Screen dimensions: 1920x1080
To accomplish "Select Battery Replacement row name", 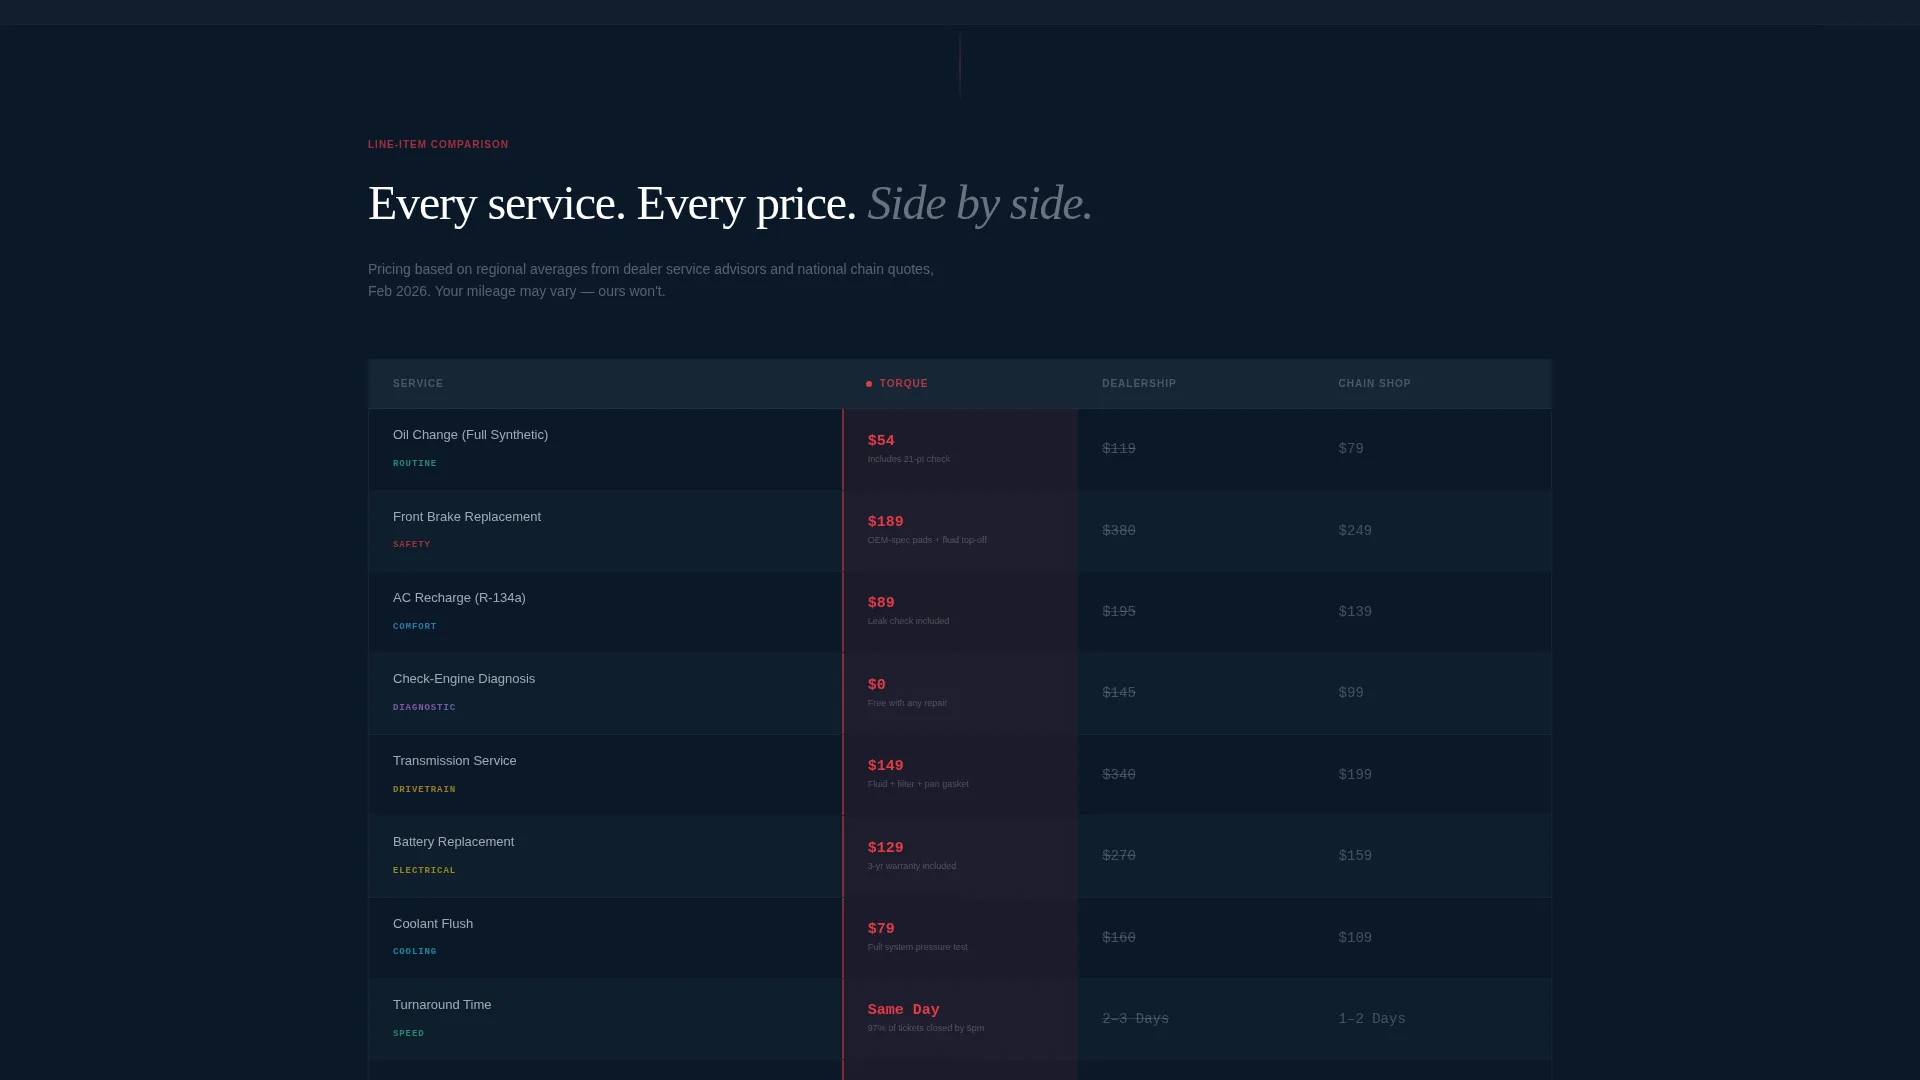I will pos(453,842).
